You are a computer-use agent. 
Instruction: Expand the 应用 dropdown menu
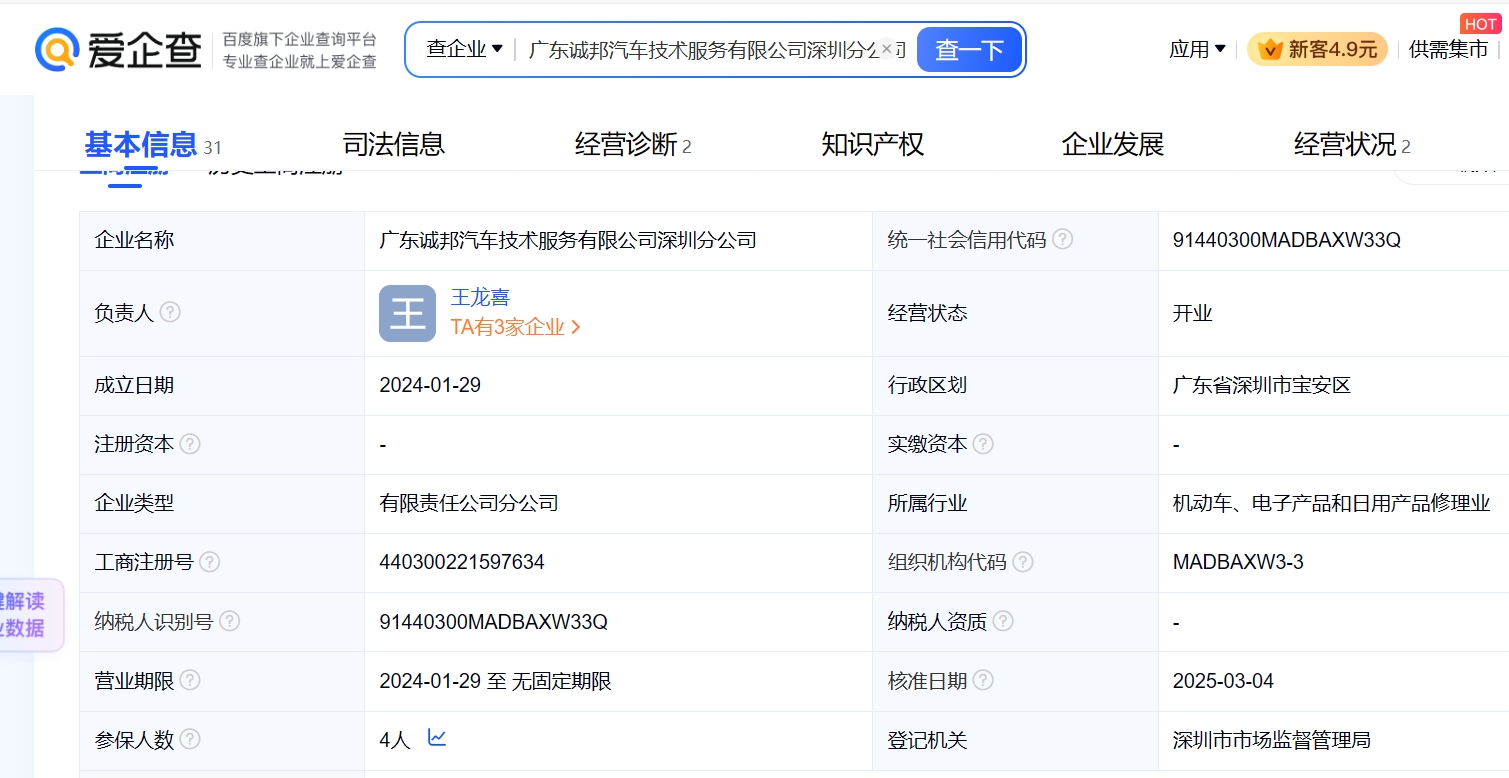pos(1197,49)
